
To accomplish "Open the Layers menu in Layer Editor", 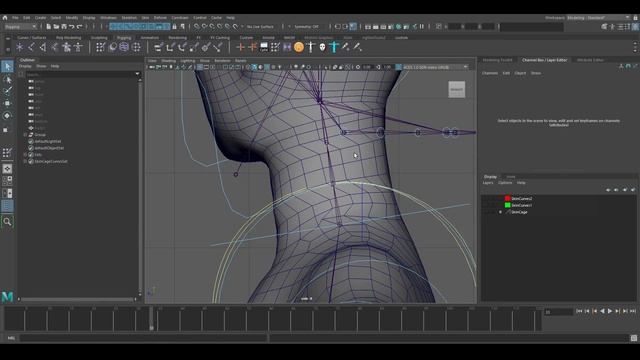I will [488, 183].
